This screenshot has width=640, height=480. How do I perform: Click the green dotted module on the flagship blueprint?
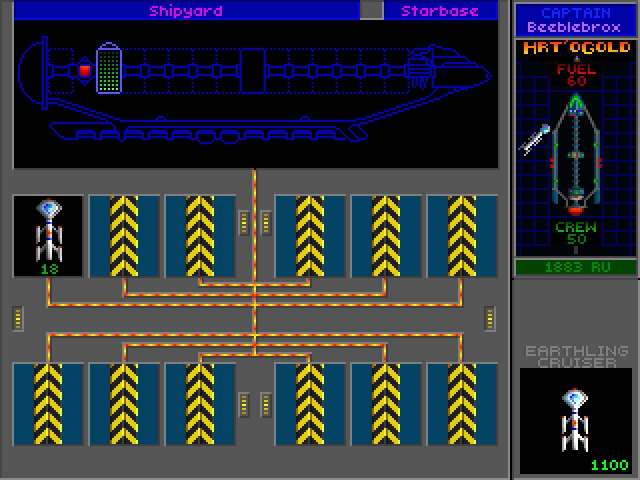click(109, 69)
